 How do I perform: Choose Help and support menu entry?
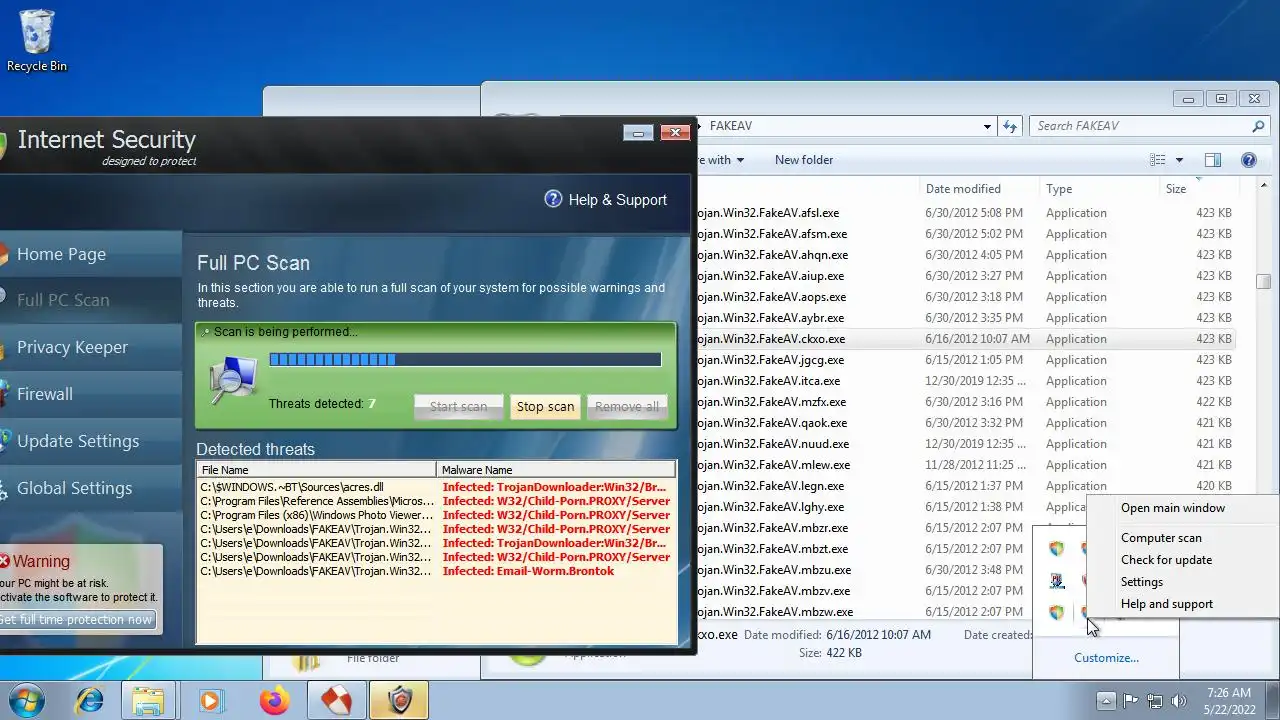[x=1166, y=604]
